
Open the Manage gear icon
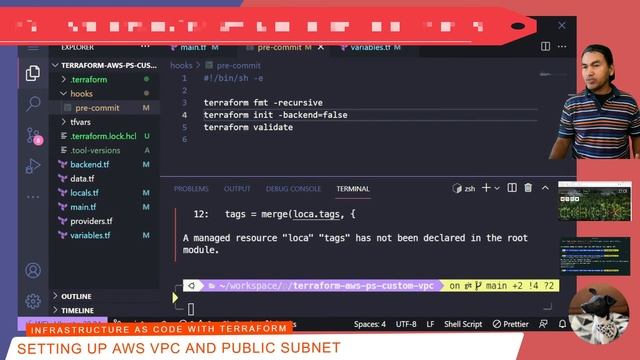point(33,301)
